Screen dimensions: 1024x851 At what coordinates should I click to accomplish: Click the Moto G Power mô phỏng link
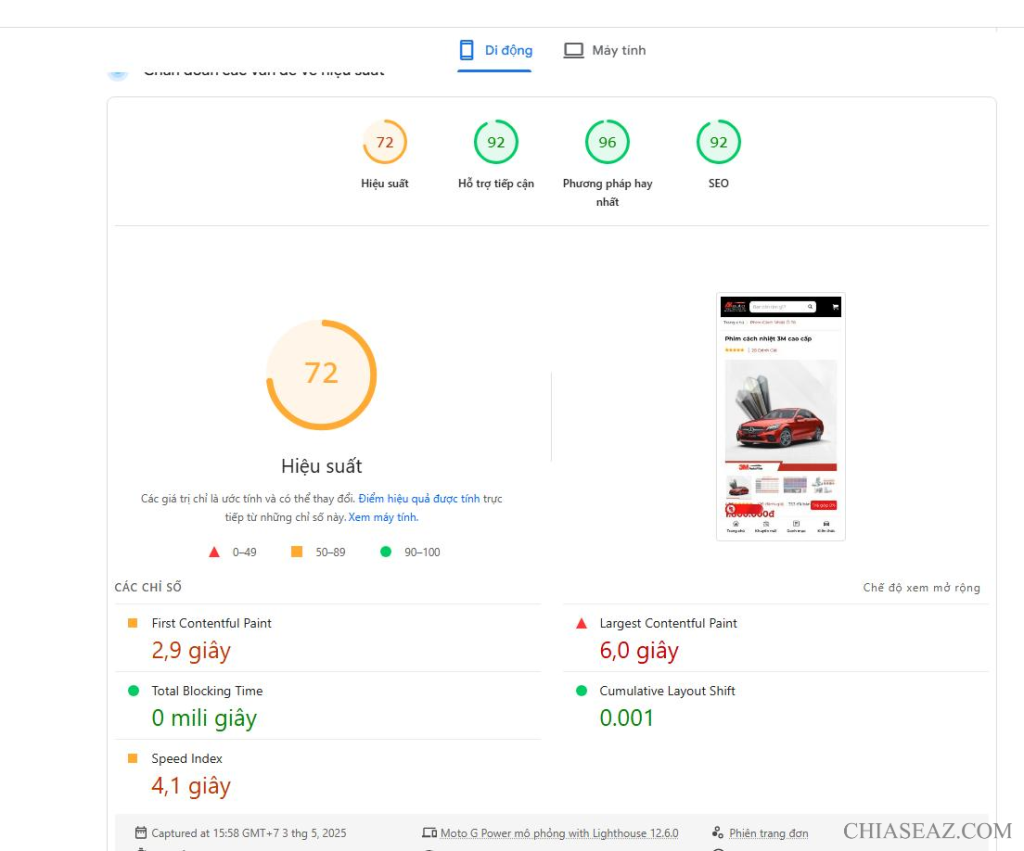559,833
